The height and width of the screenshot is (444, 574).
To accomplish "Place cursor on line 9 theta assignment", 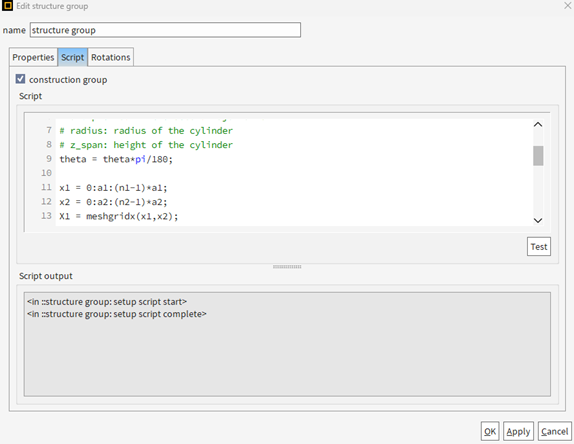I will [x=116, y=159].
